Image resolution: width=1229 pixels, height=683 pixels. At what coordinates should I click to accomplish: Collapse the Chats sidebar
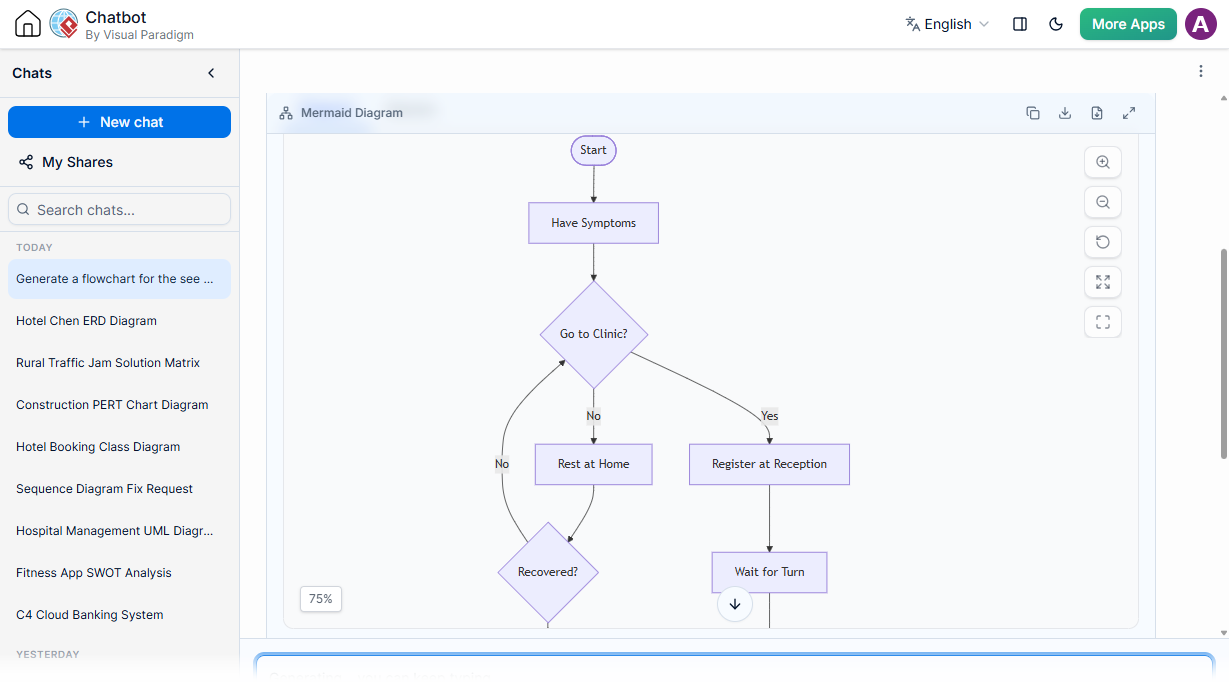coord(211,73)
